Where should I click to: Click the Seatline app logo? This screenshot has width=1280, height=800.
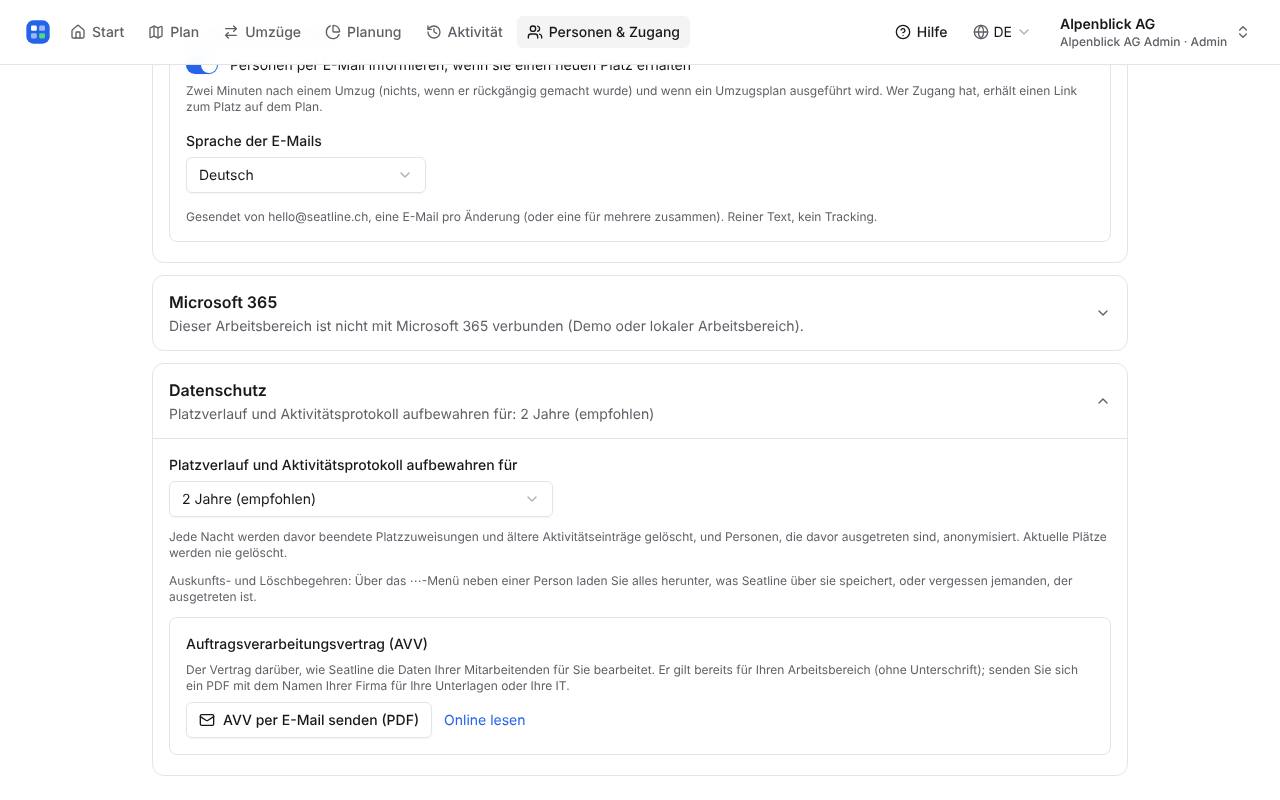[x=38, y=32]
